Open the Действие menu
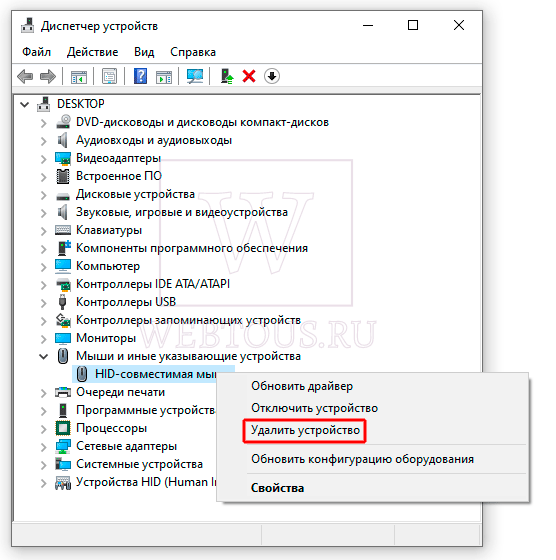Image resolution: width=556 pixels, height=560 pixels. tap(92, 52)
